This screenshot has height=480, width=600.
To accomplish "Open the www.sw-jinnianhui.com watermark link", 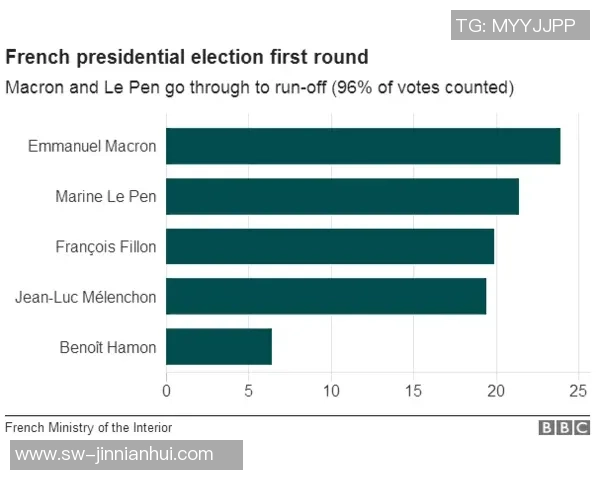I will (115, 454).
